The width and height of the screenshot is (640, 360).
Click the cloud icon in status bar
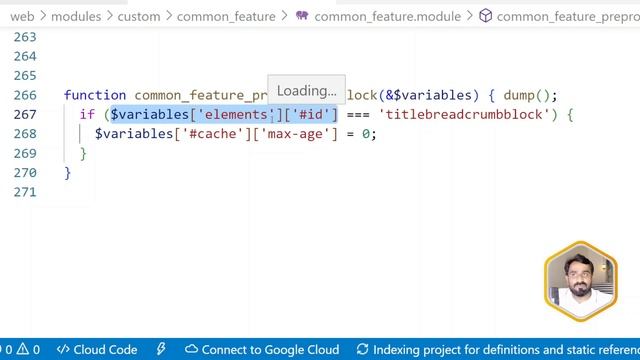[191, 349]
